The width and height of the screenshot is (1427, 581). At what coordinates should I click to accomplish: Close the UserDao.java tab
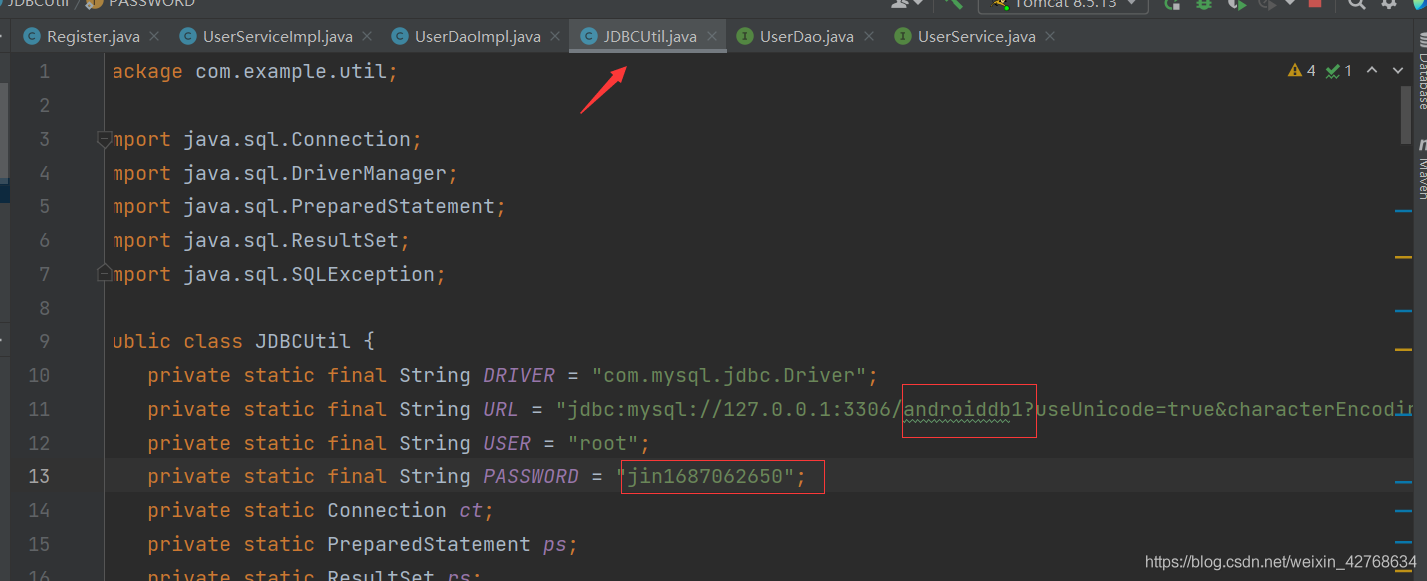click(868, 37)
